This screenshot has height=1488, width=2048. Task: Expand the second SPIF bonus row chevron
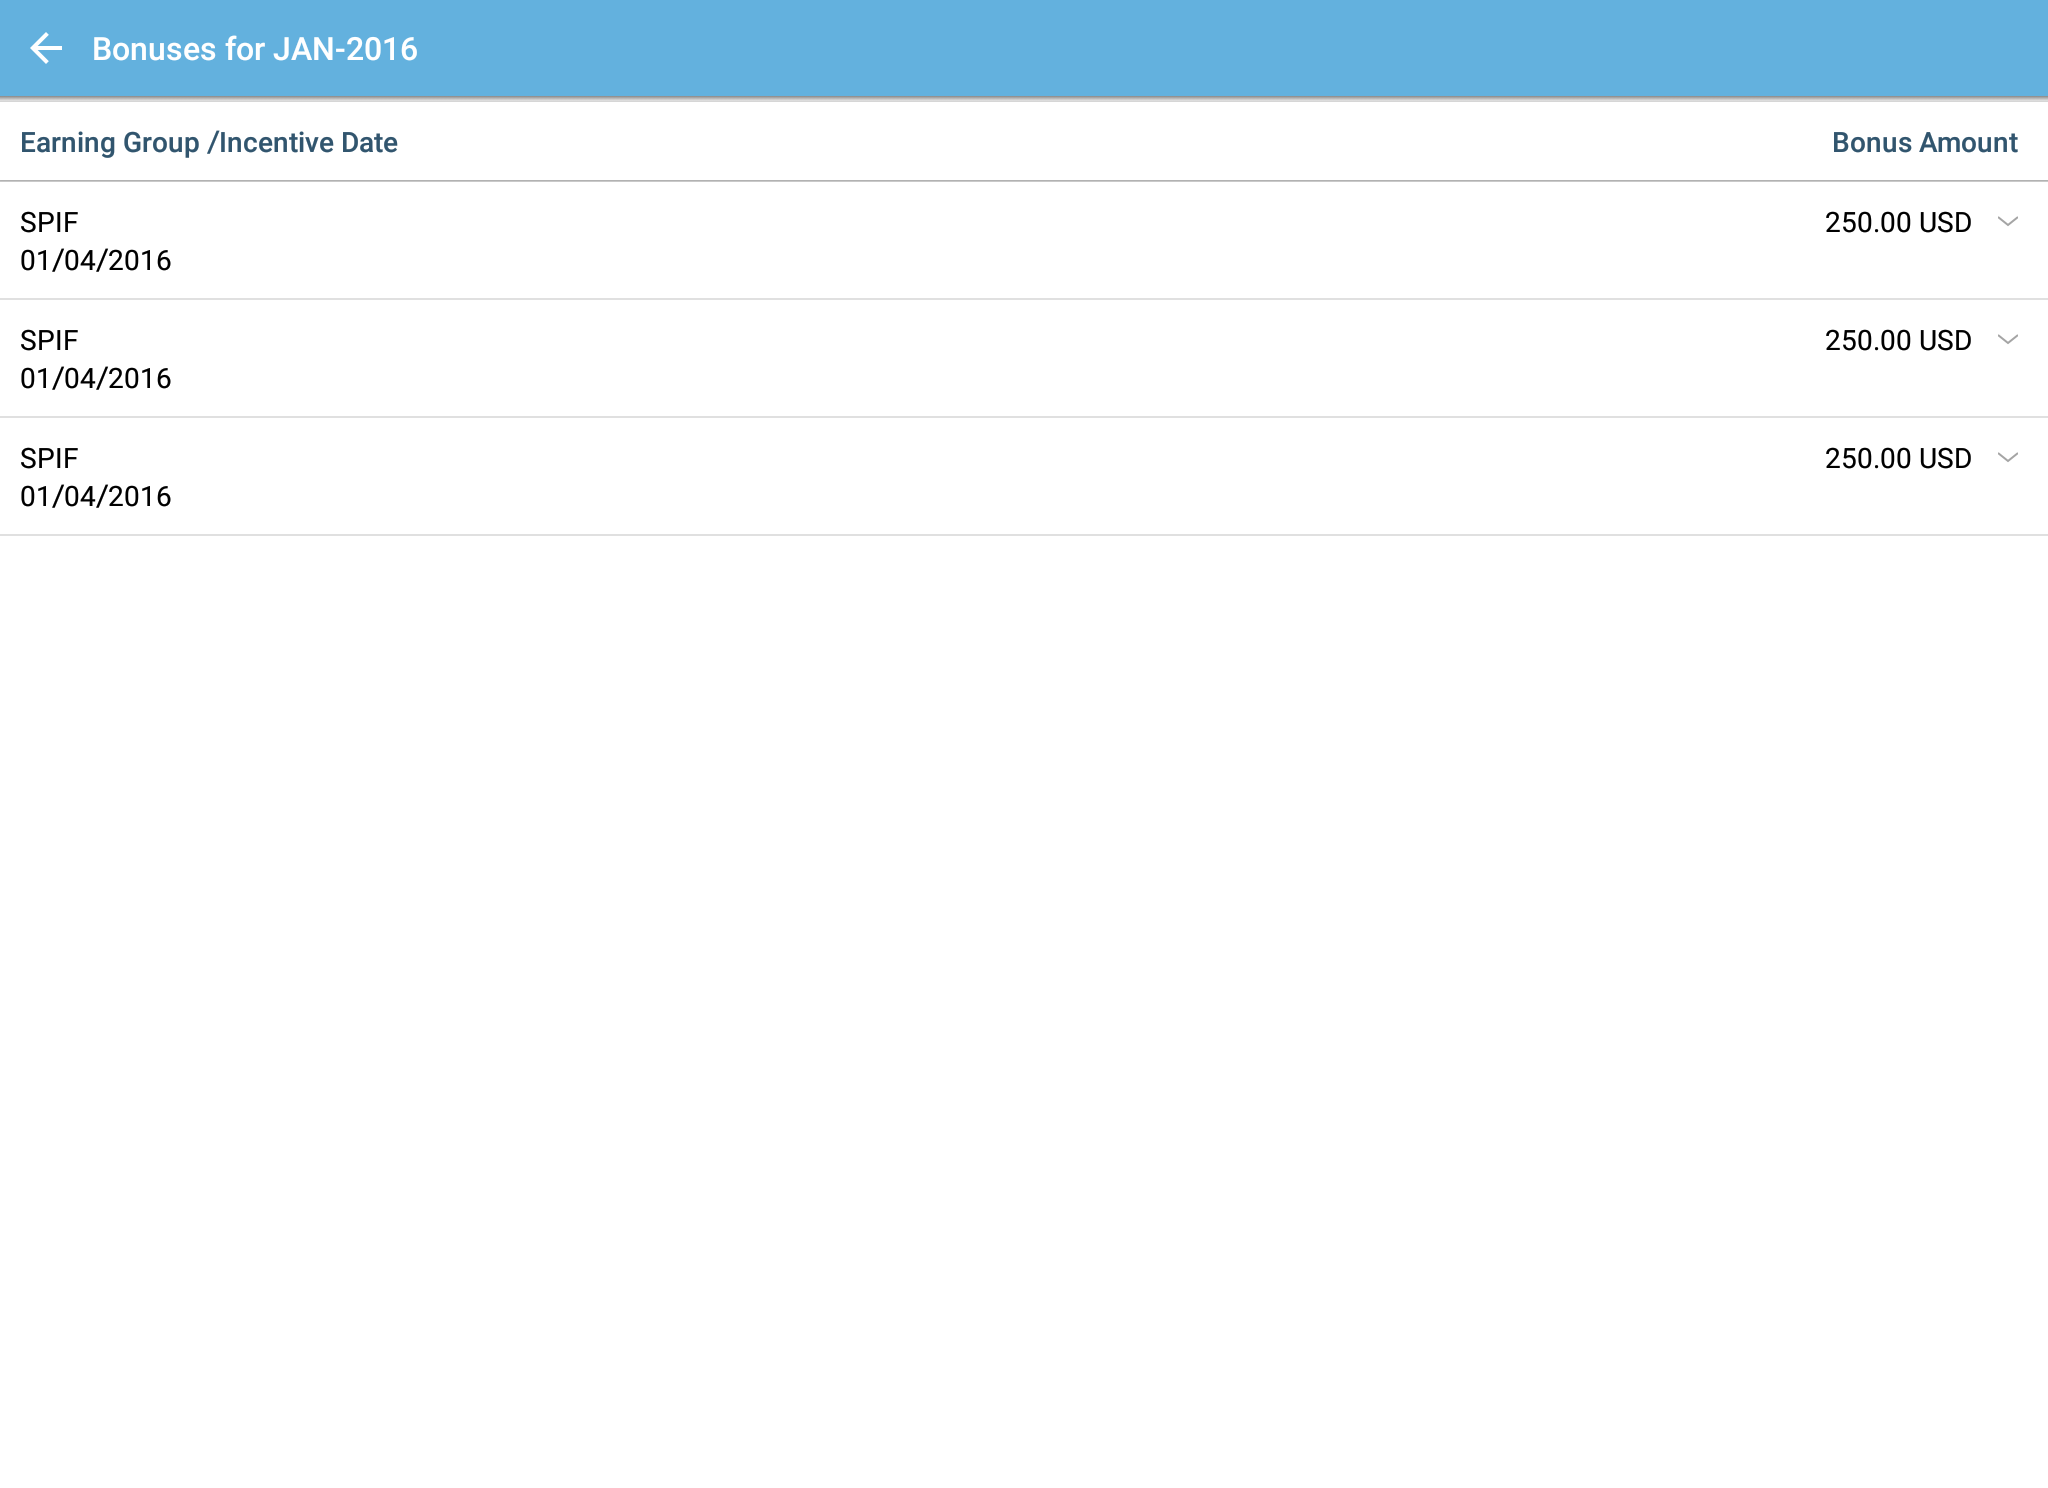(2007, 340)
